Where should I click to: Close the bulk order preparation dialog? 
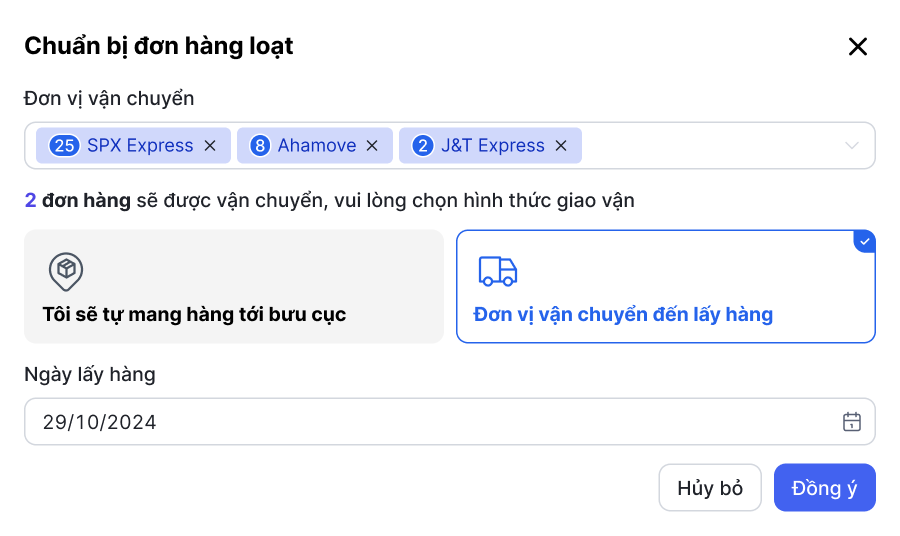[x=857, y=46]
